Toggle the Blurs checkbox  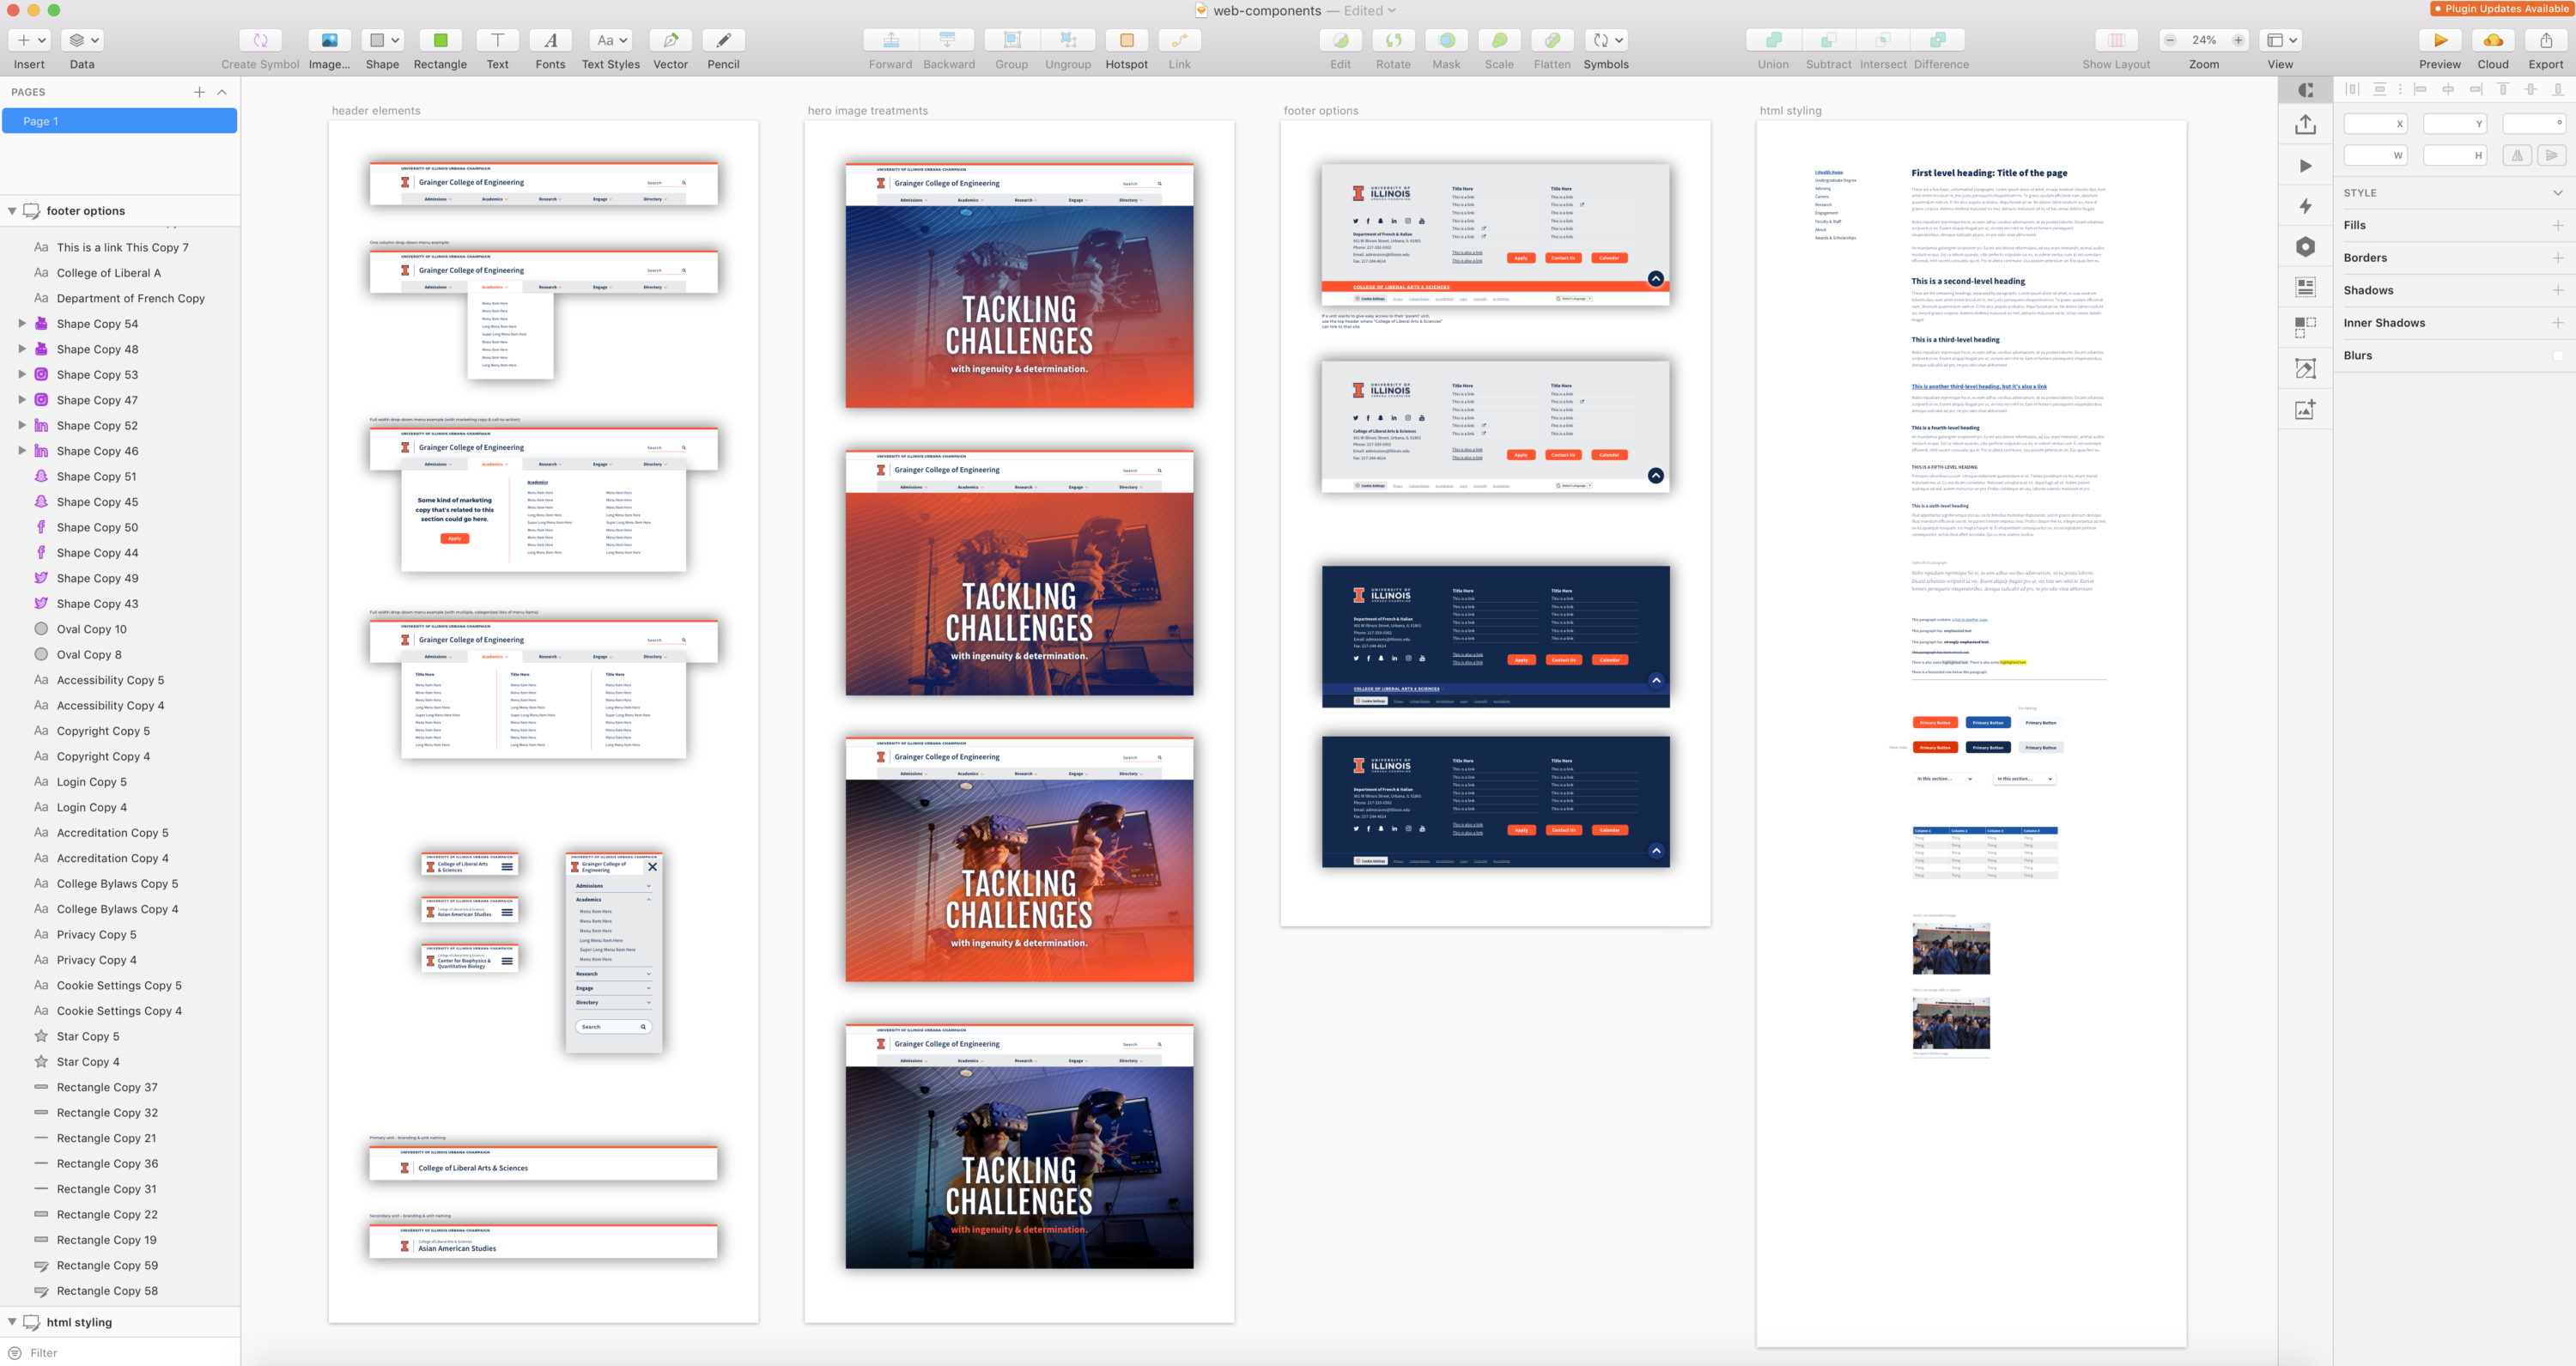(2557, 356)
